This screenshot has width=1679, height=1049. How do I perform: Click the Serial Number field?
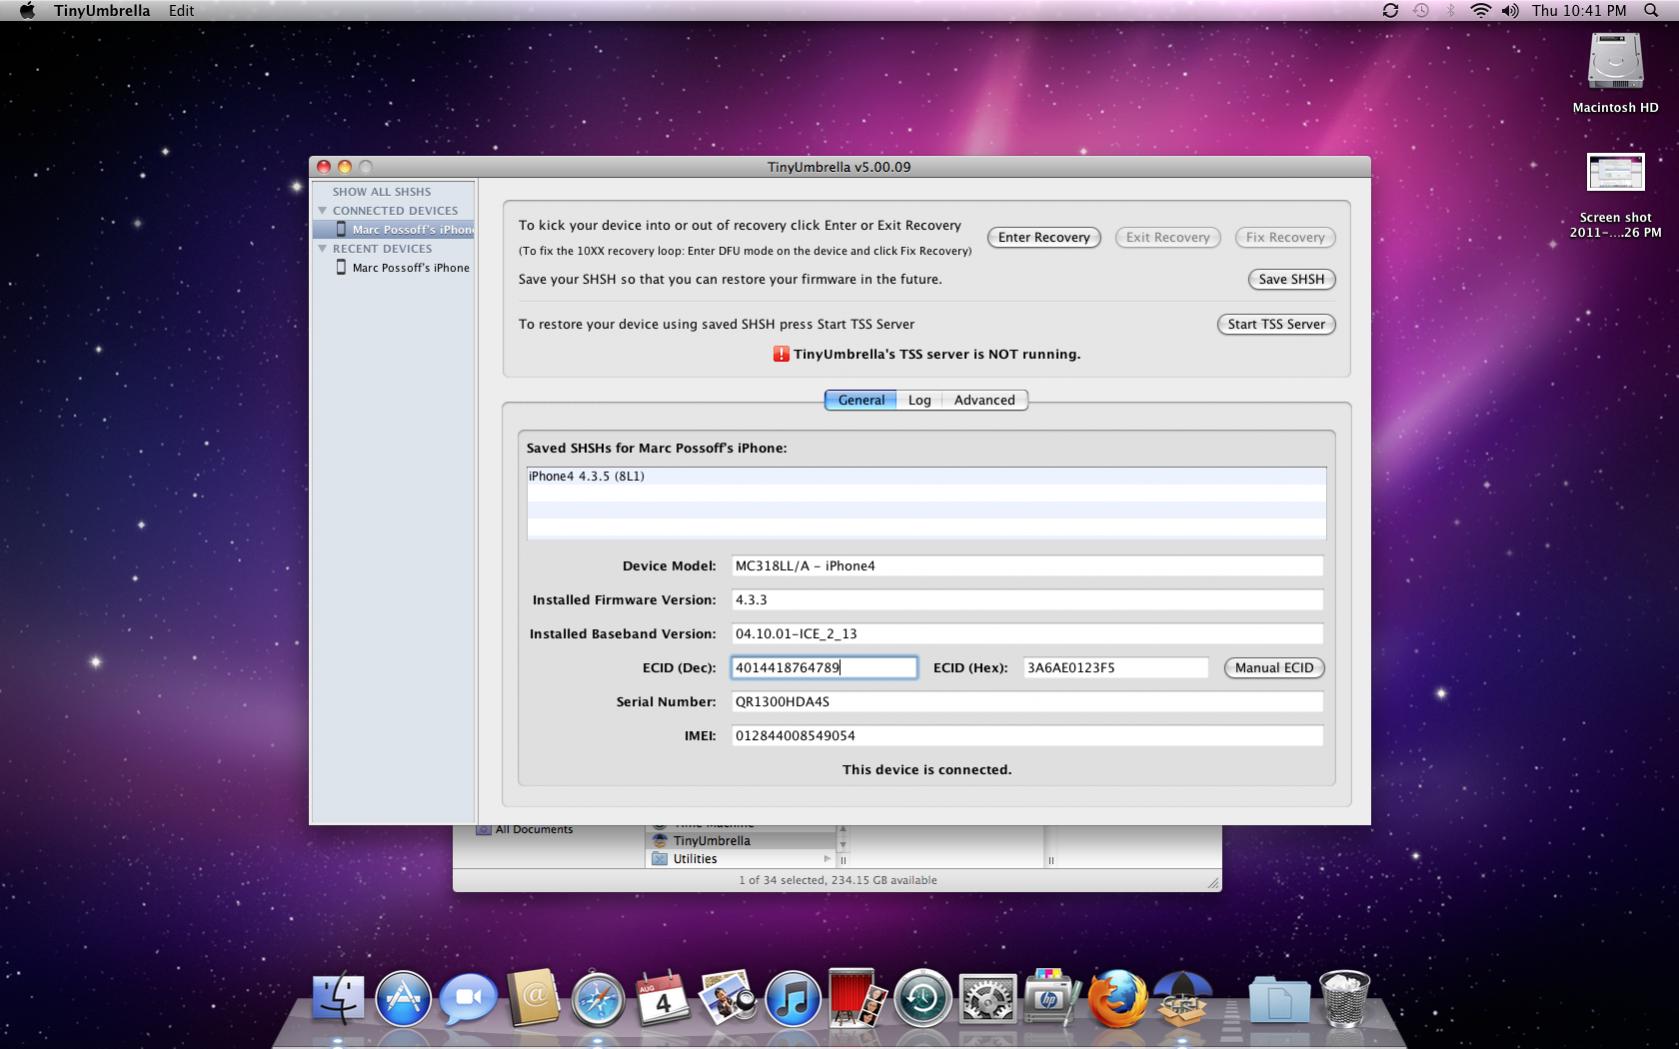click(1027, 702)
